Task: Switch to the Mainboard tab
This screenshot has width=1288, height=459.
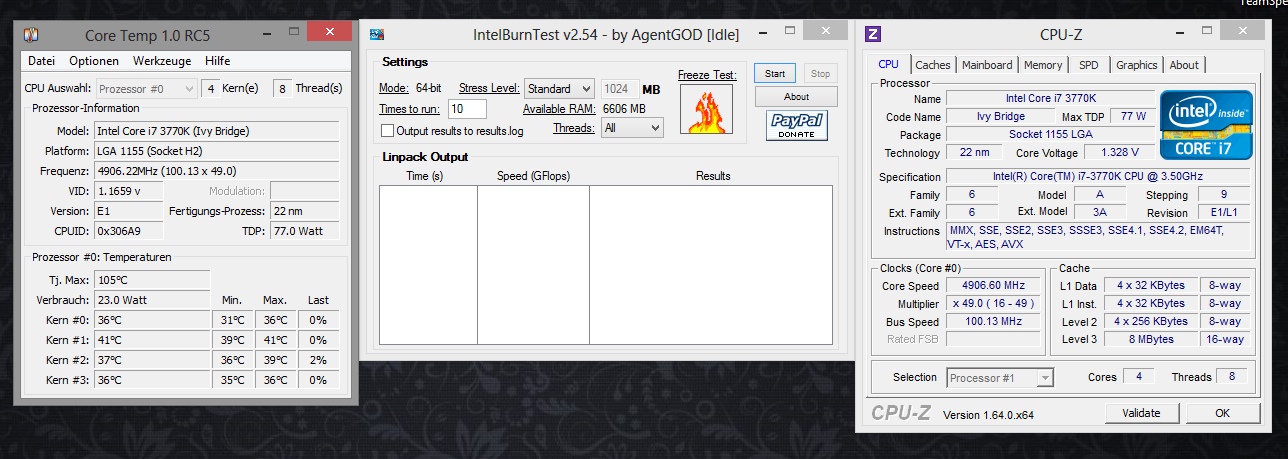Action: click(987, 65)
